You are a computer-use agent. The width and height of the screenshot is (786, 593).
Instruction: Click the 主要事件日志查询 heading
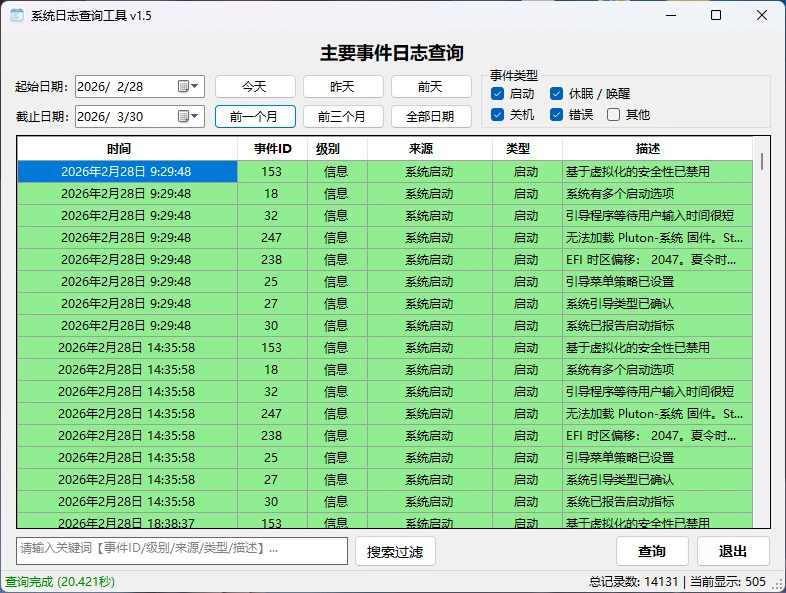pyautogui.click(x=391, y=53)
